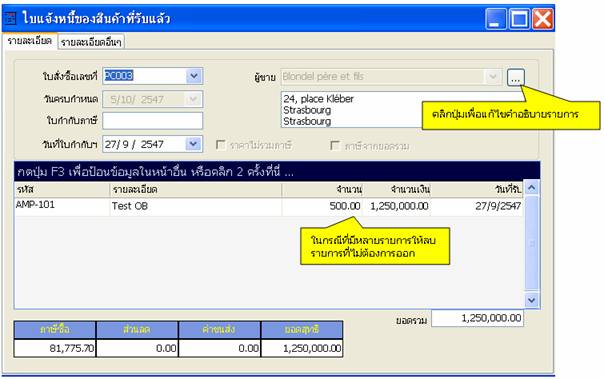Click the application icon in title bar

tap(10, 18)
